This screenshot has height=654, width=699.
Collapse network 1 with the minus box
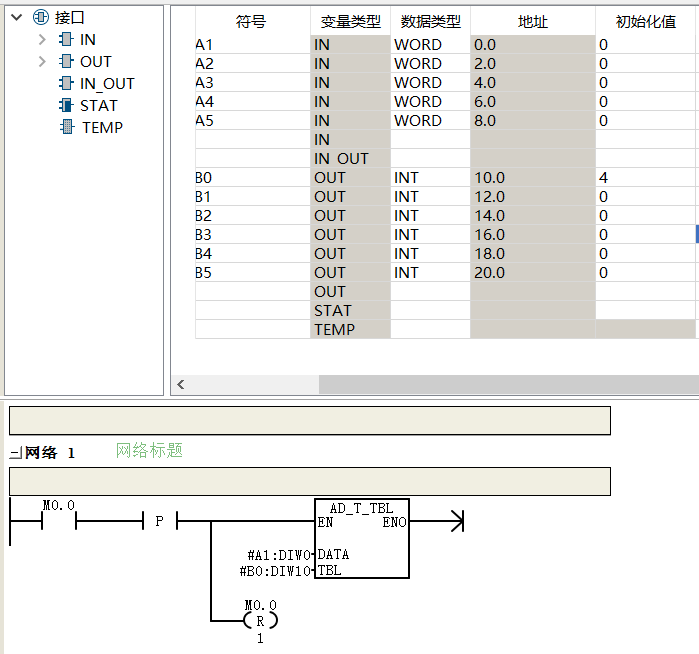[x=16, y=453]
